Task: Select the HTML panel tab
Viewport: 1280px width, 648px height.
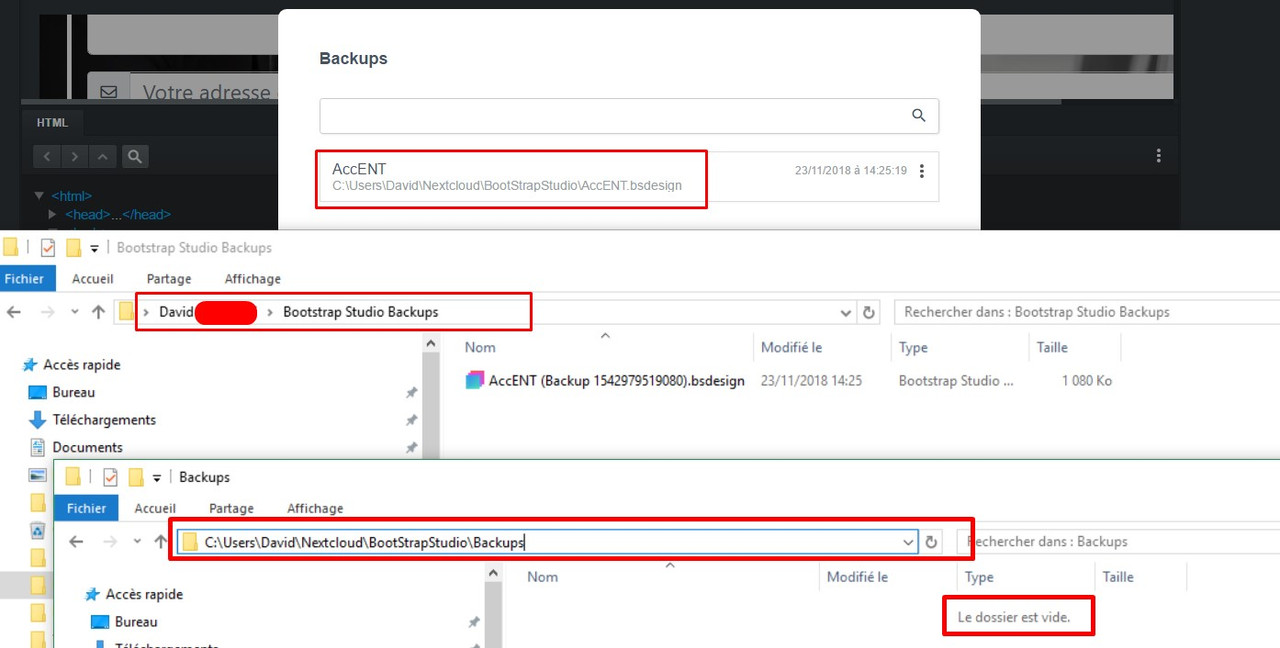Action: coord(52,123)
